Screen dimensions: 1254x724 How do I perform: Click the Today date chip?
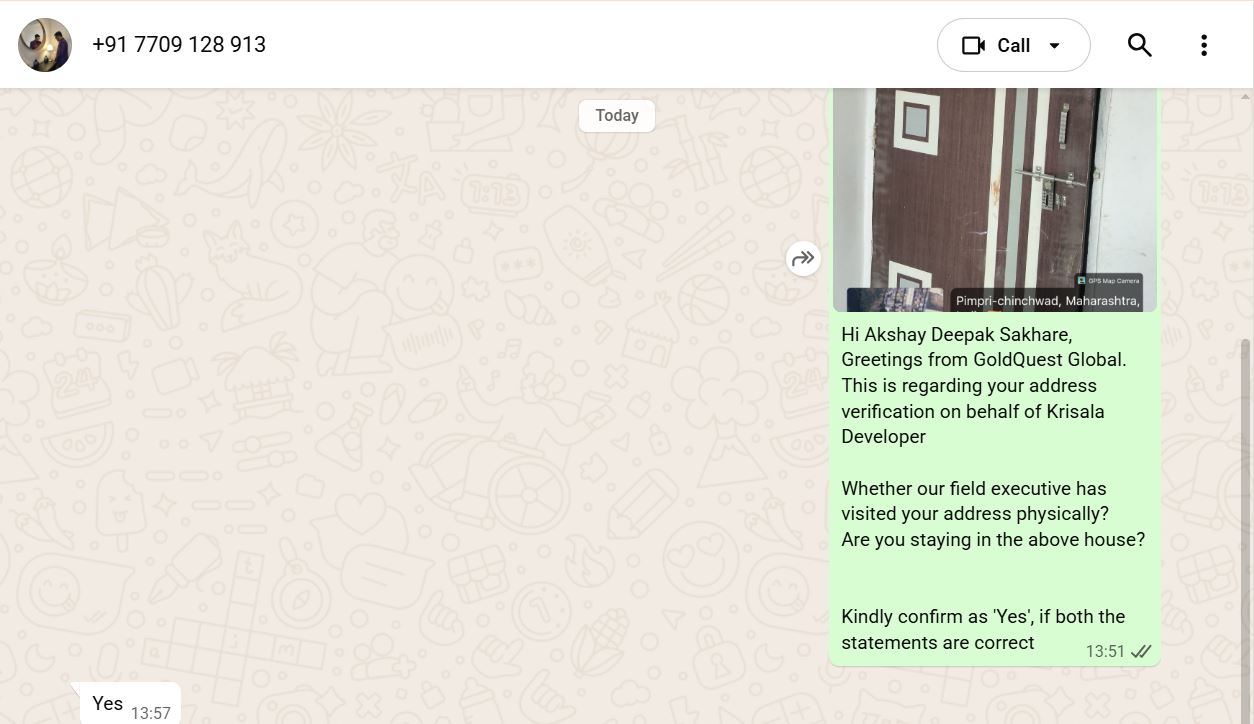(x=616, y=116)
